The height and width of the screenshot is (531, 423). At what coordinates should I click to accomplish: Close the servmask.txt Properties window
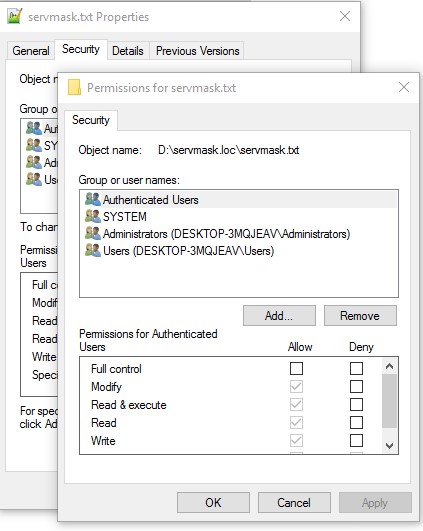point(345,16)
